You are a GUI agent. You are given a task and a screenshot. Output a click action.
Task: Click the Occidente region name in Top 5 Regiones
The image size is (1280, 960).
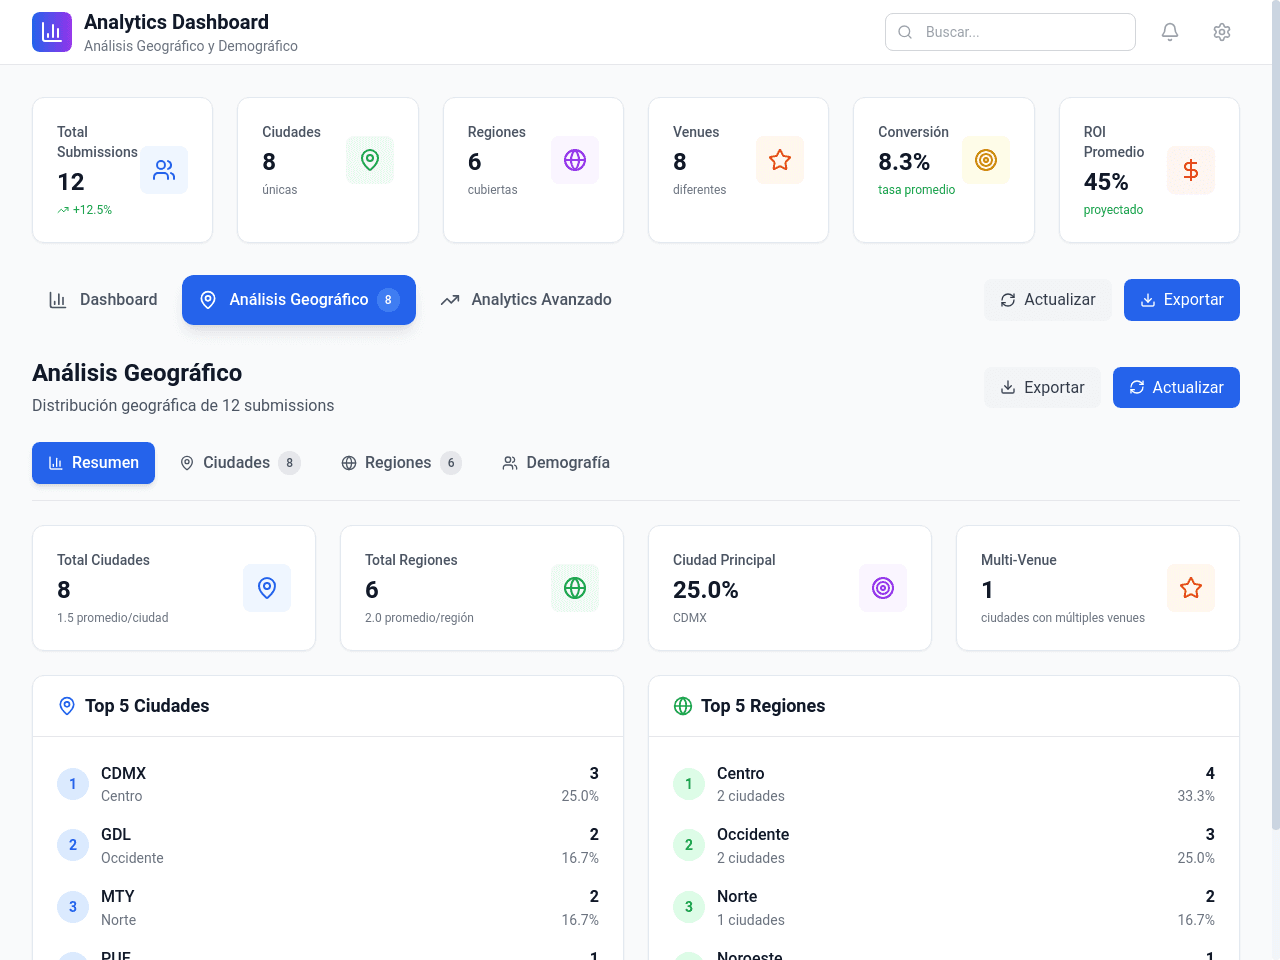[753, 835]
